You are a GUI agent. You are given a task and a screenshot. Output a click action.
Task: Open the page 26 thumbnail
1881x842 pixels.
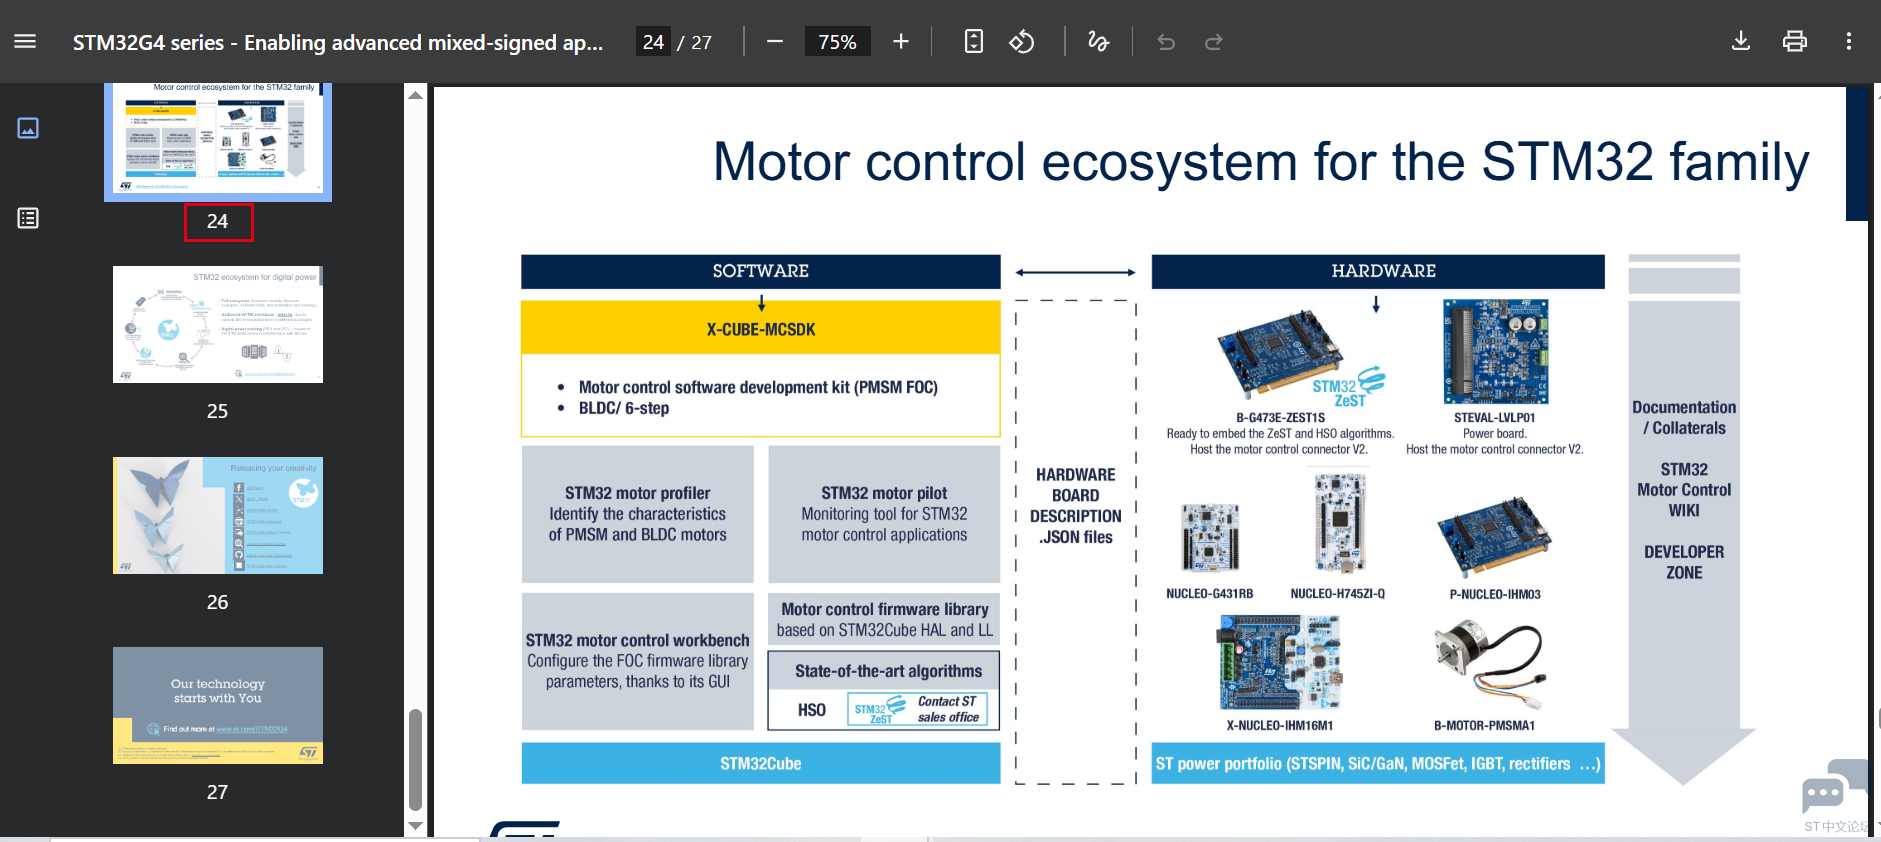tap(218, 515)
